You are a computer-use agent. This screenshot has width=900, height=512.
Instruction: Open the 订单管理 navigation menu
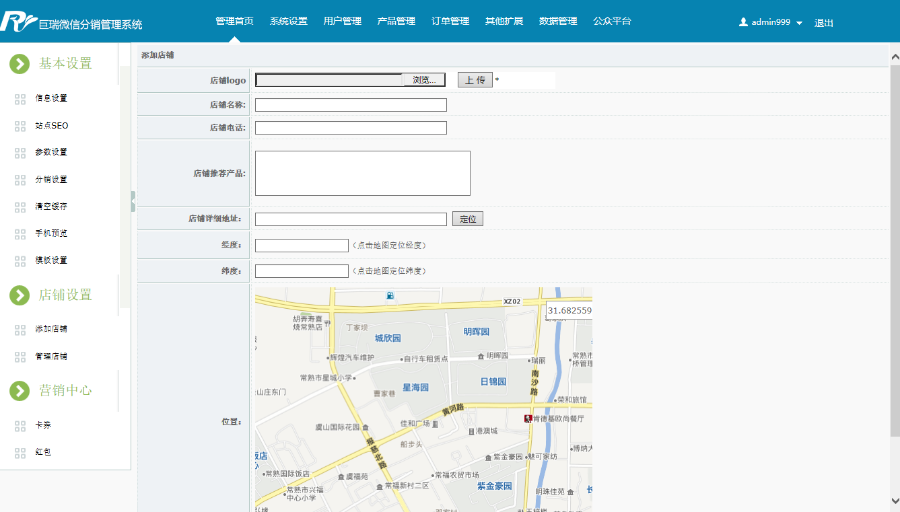(450, 21)
